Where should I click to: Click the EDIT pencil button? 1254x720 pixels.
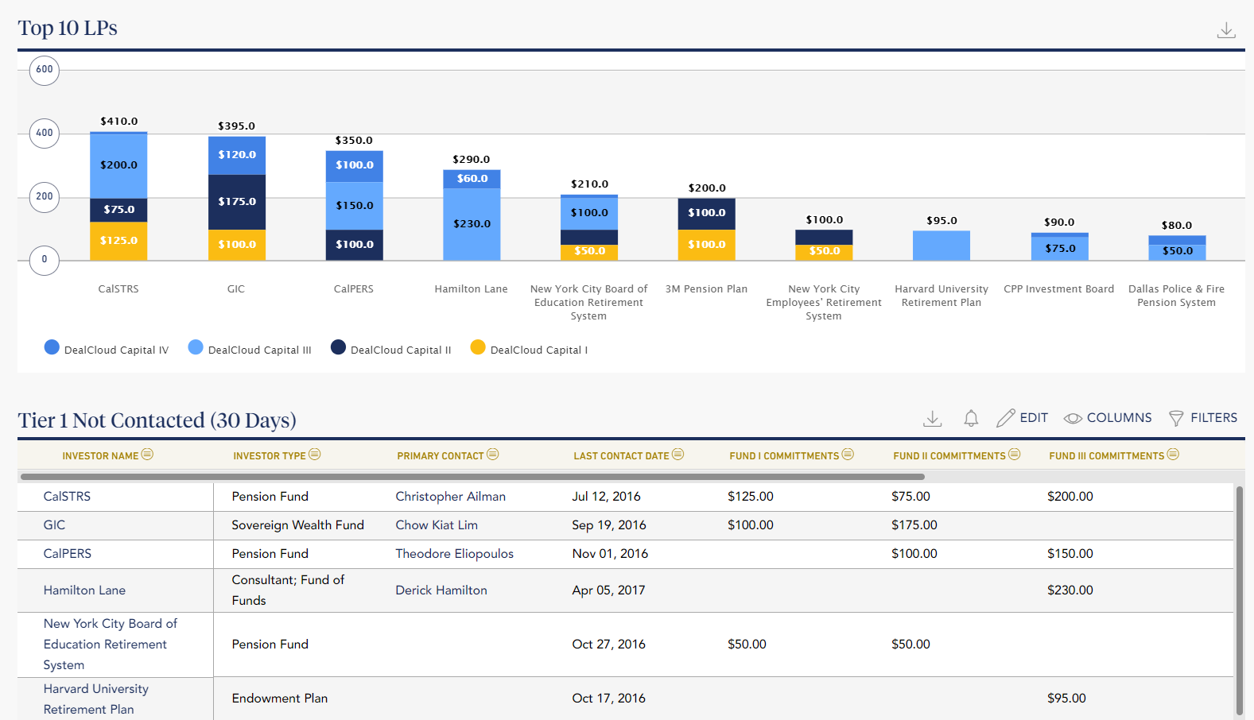pyautogui.click(x=1022, y=418)
